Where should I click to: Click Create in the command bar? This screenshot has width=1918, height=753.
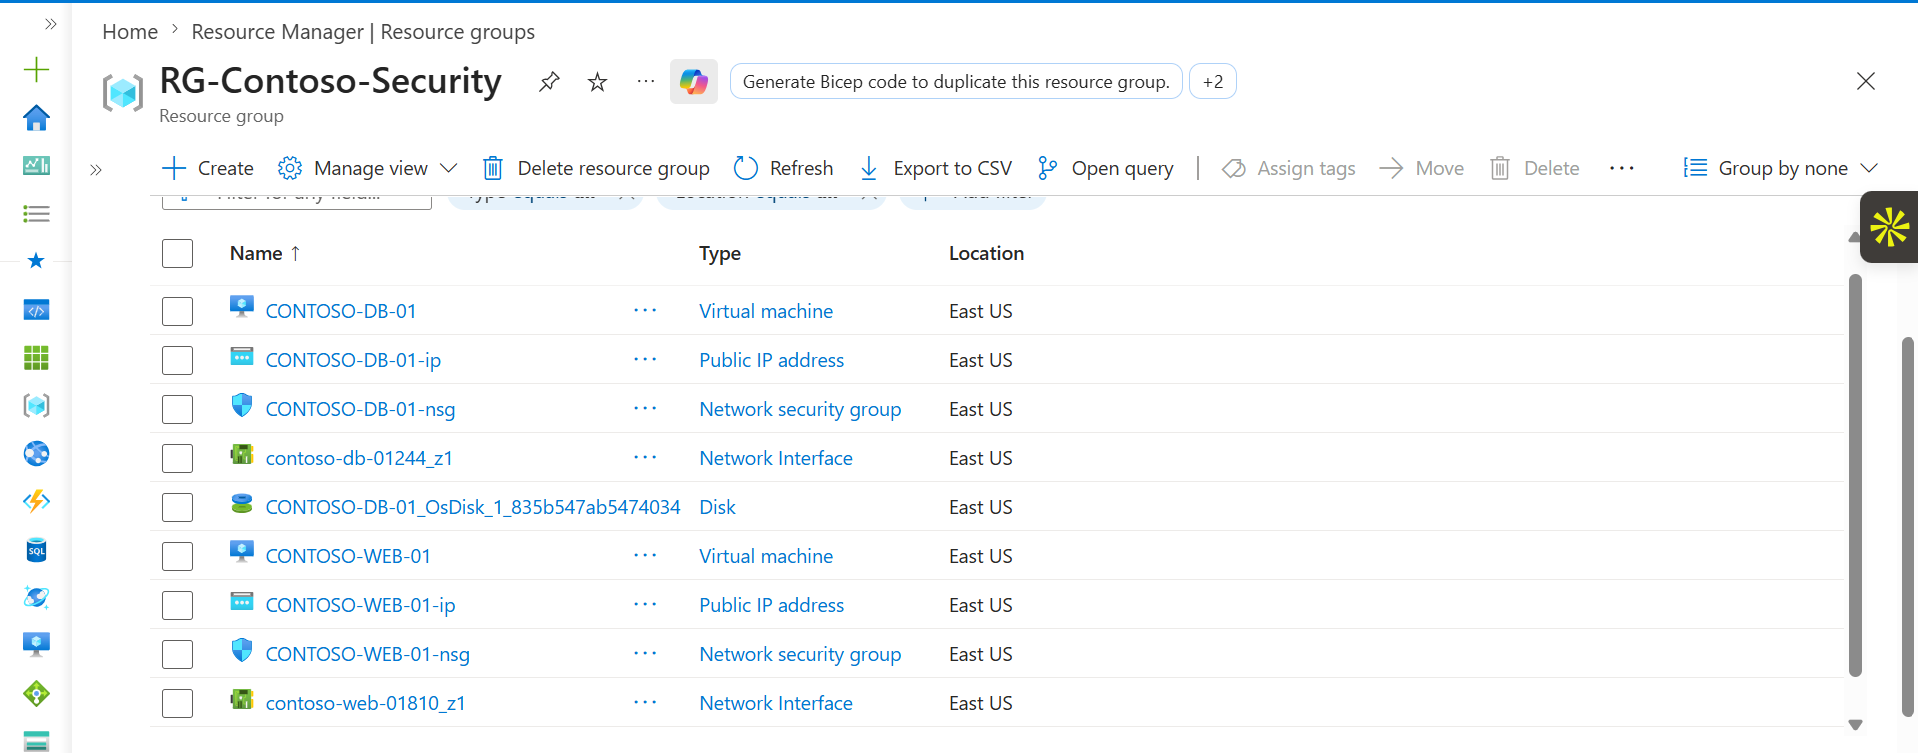point(208,168)
